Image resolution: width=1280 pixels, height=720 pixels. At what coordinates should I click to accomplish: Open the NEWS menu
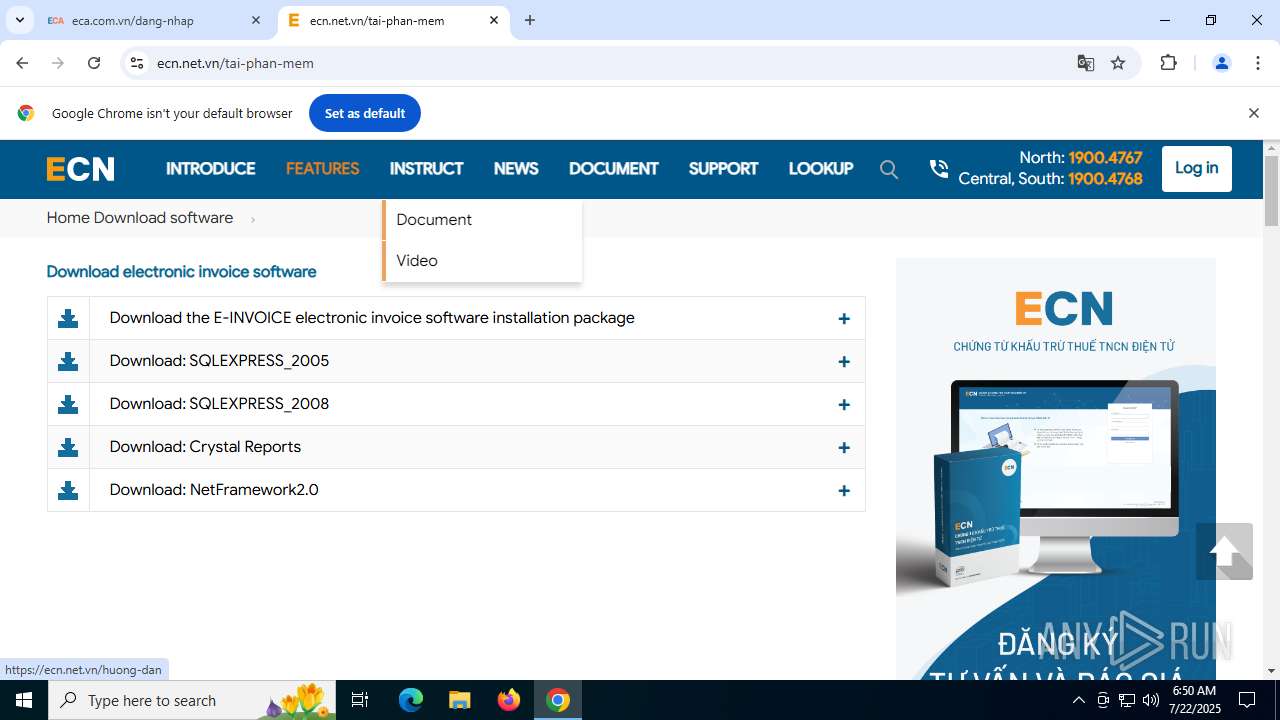click(x=516, y=169)
